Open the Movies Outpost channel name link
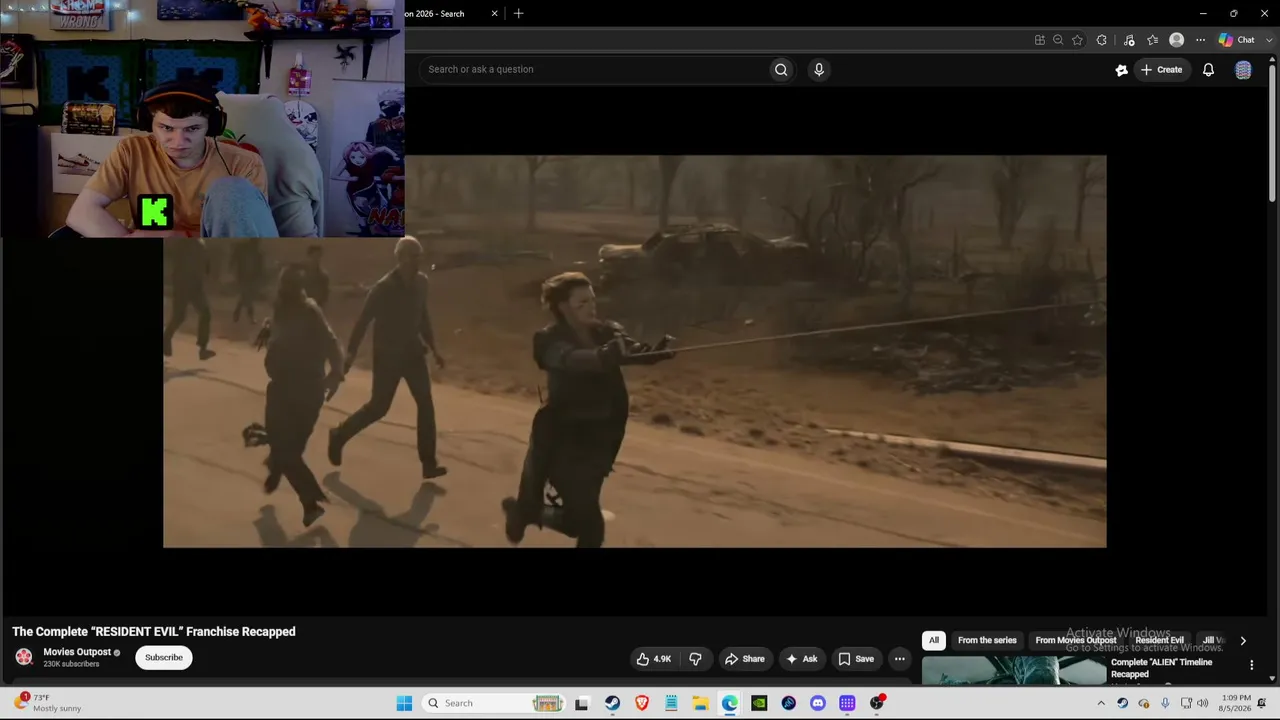Image resolution: width=1280 pixels, height=720 pixels. coord(77,652)
